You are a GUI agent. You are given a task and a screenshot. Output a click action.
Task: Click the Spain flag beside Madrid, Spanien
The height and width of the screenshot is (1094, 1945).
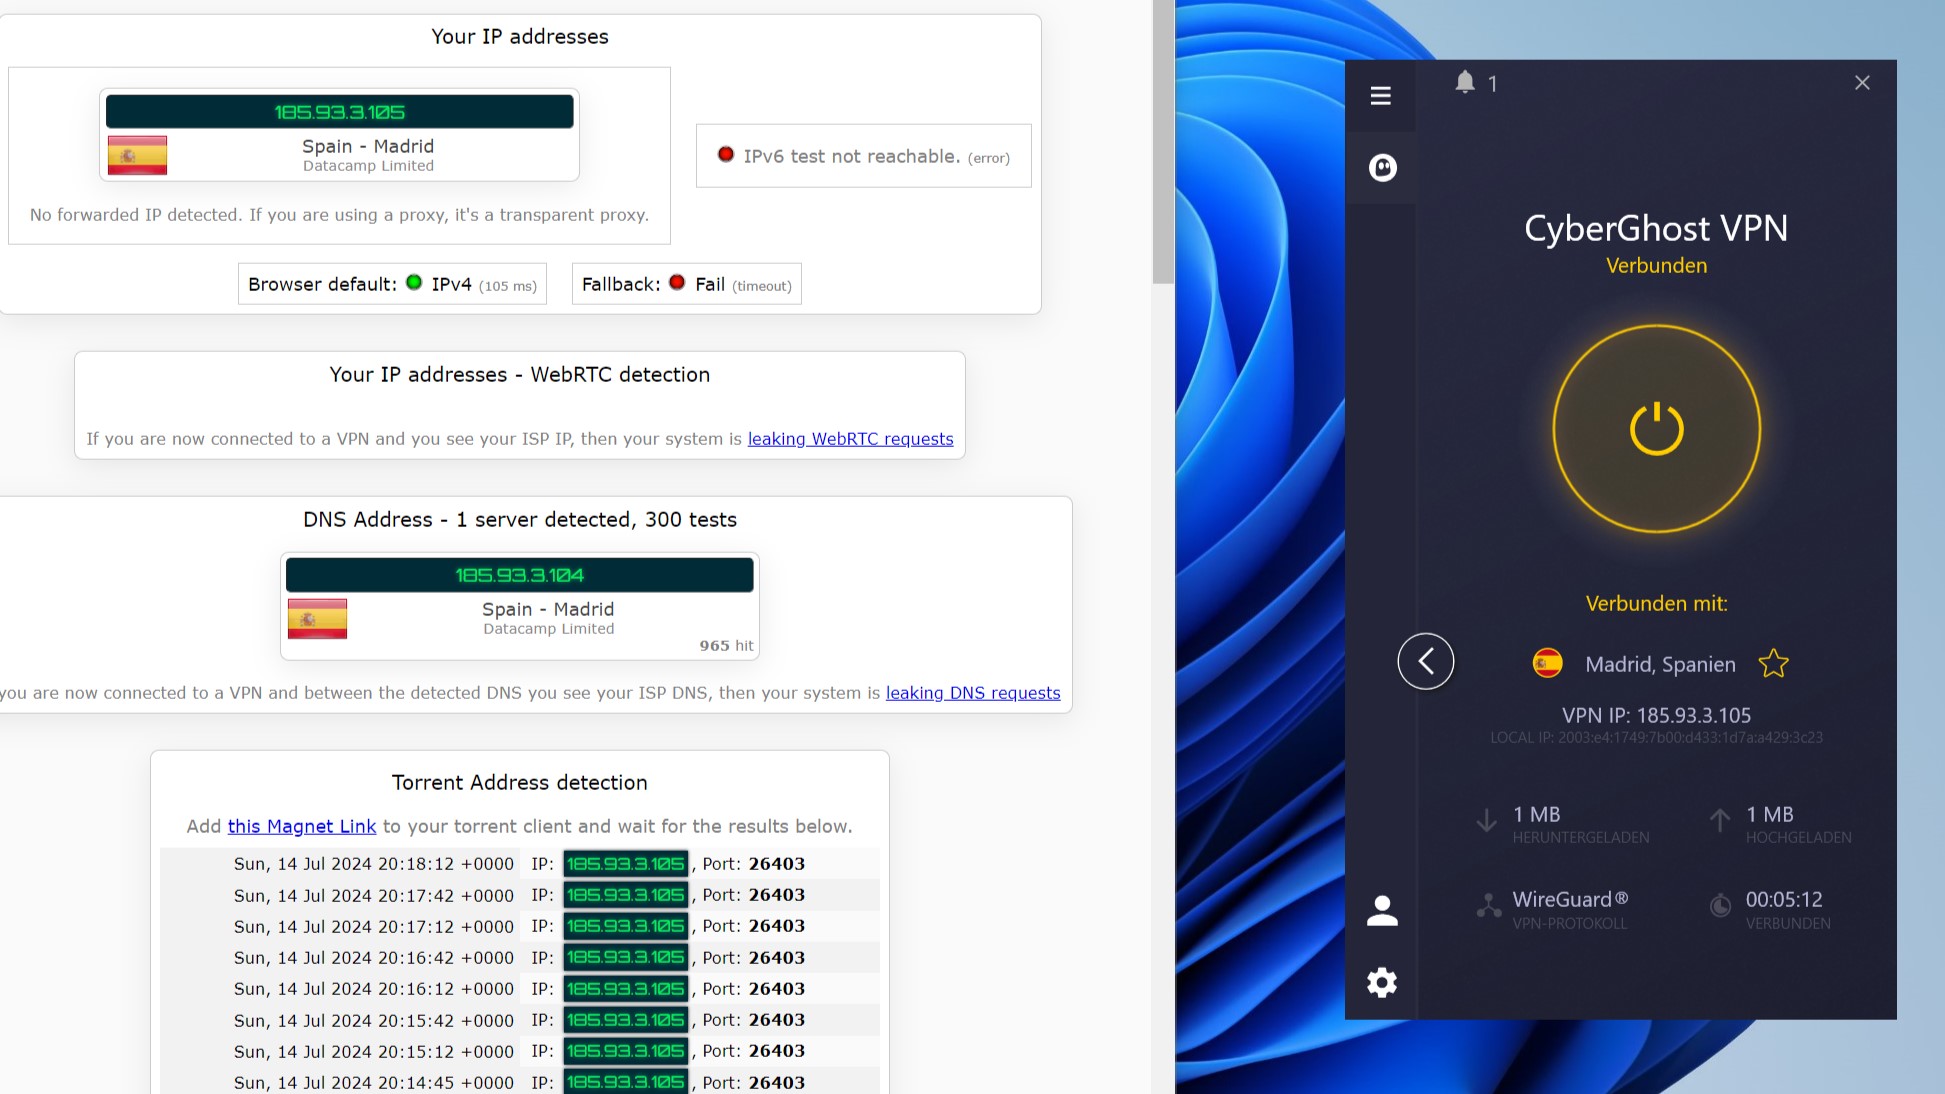coord(1547,663)
